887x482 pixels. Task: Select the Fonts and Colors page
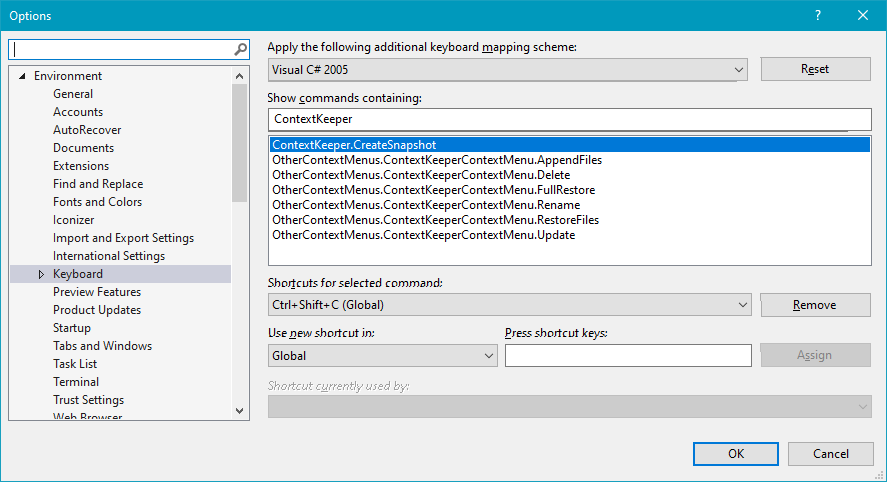coord(97,202)
